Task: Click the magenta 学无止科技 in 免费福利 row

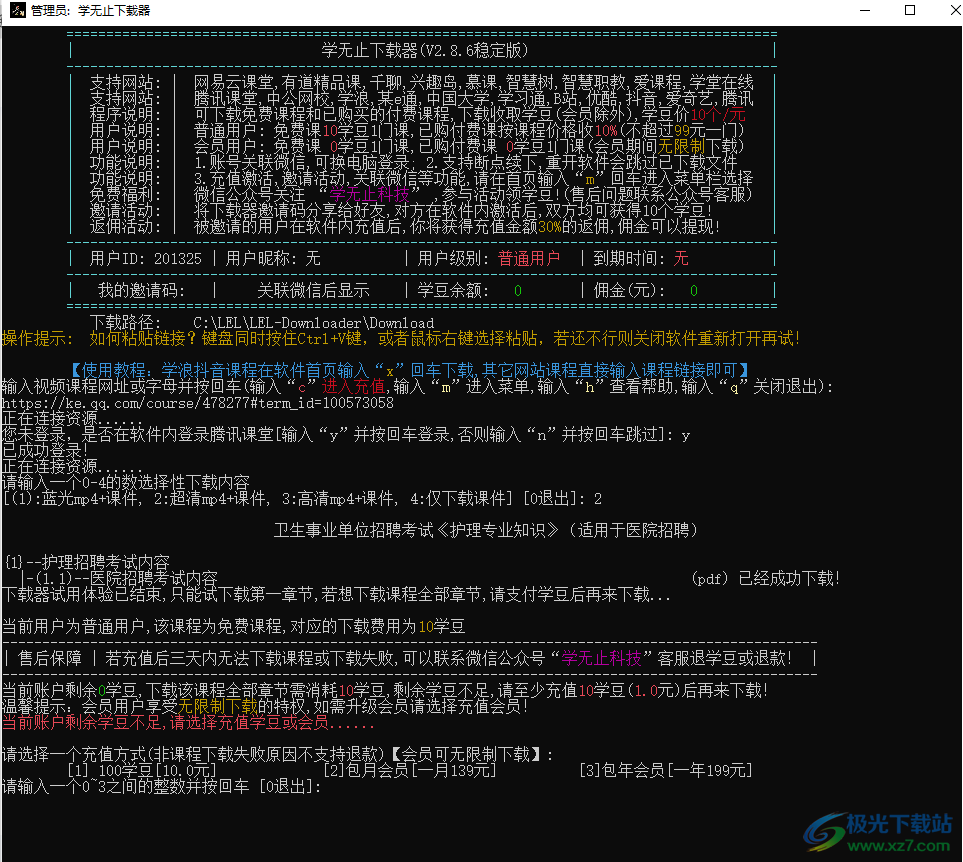Action: (369, 195)
